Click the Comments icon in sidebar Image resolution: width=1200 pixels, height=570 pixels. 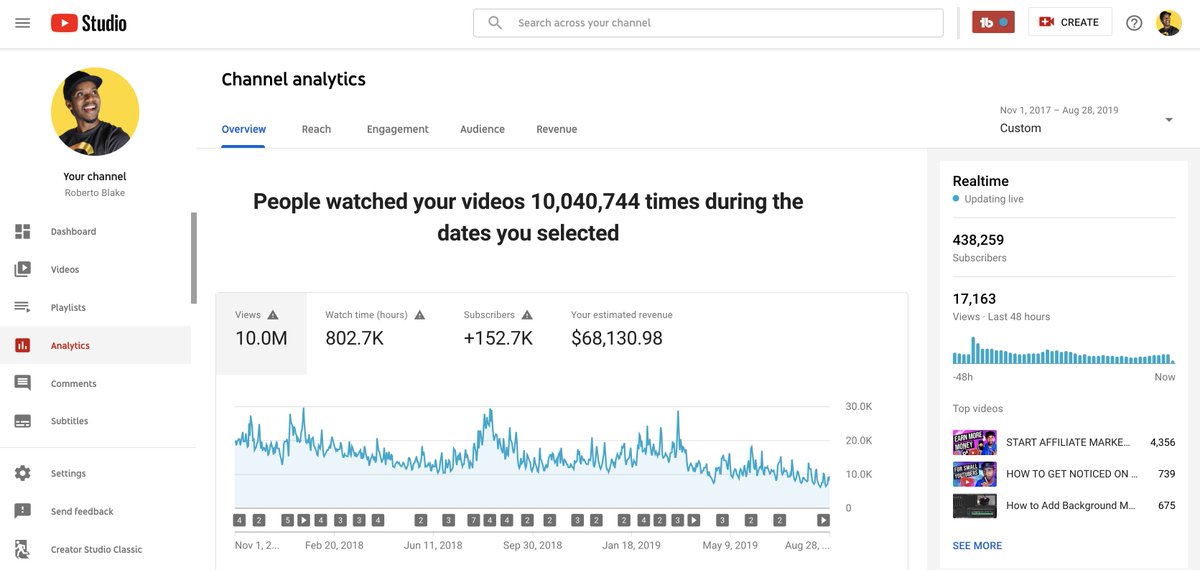pos(22,384)
